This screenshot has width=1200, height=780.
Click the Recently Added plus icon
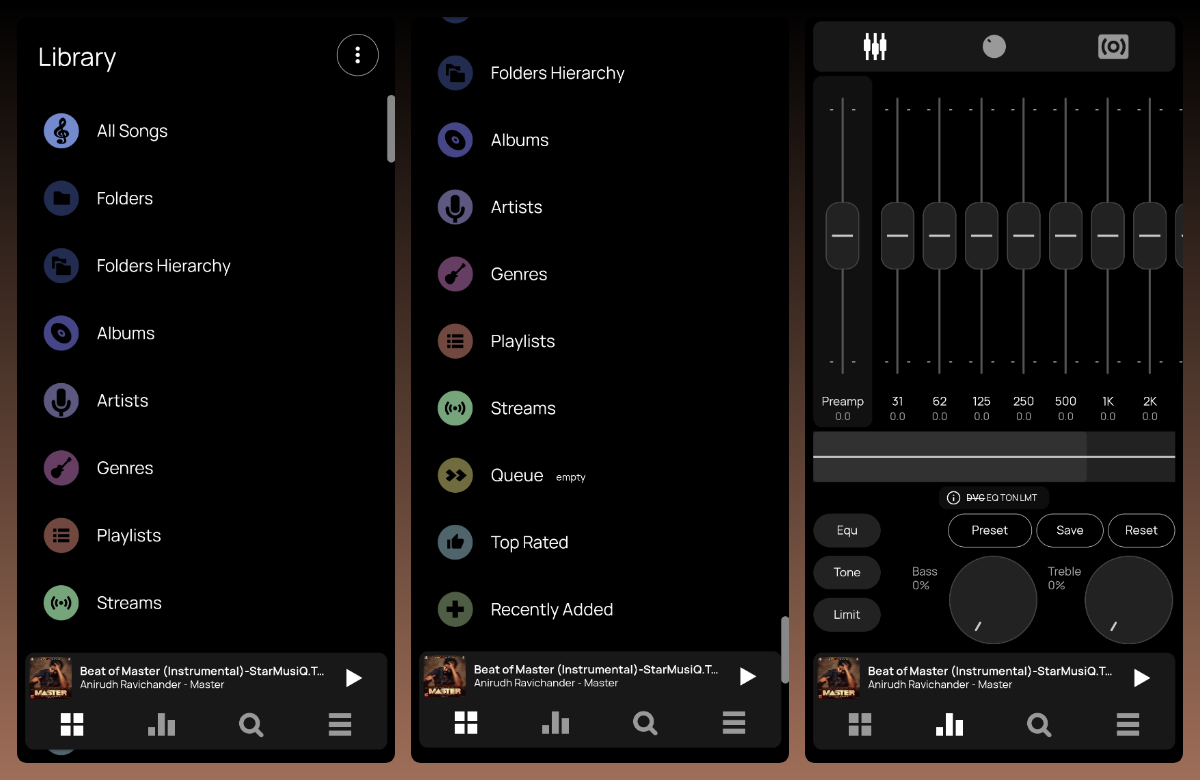coord(455,609)
